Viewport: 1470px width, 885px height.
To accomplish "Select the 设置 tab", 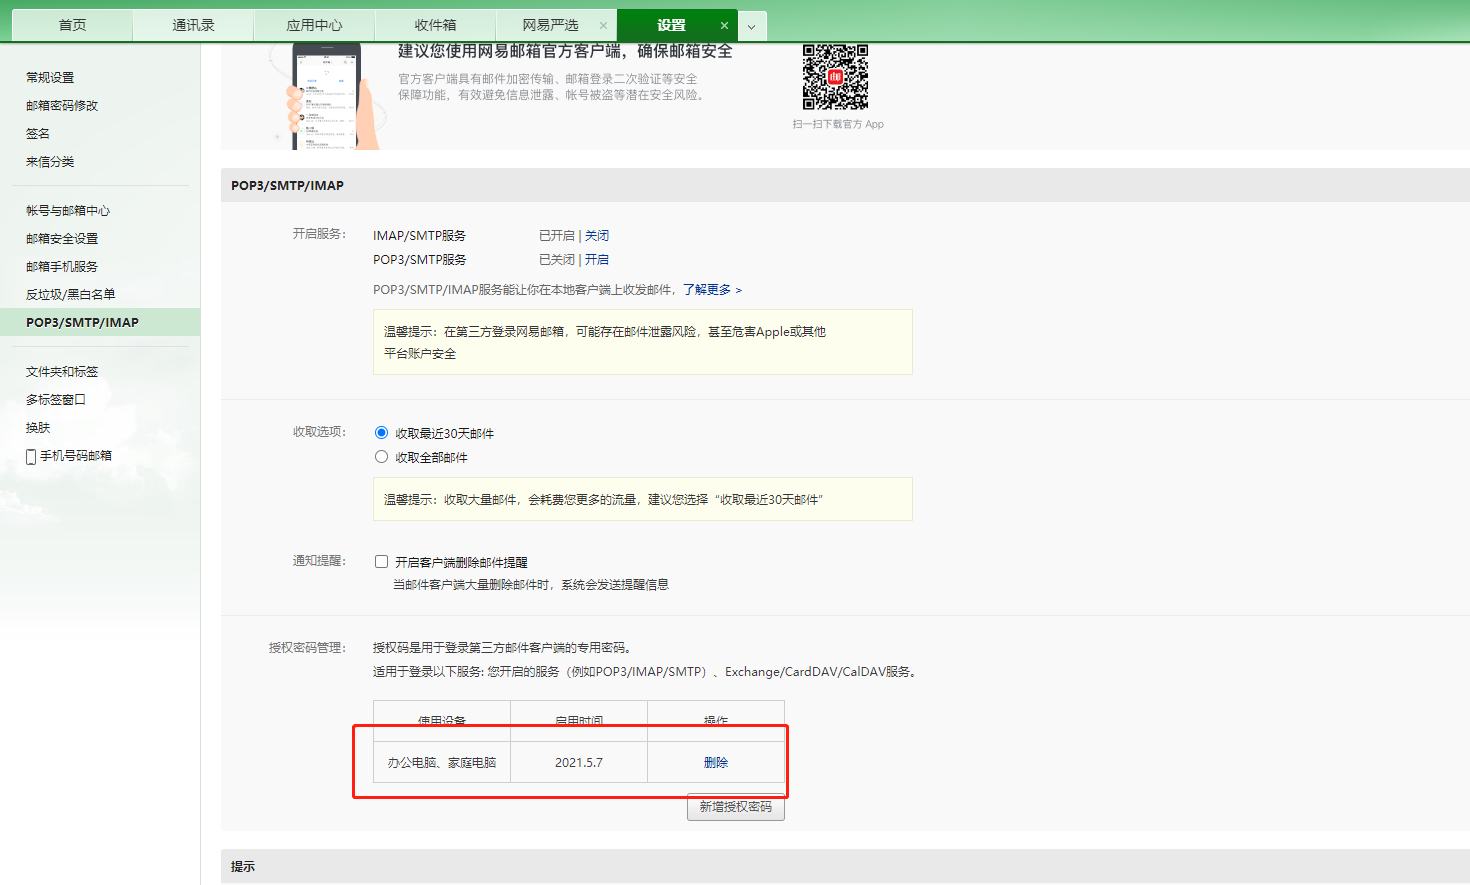I will coord(671,25).
